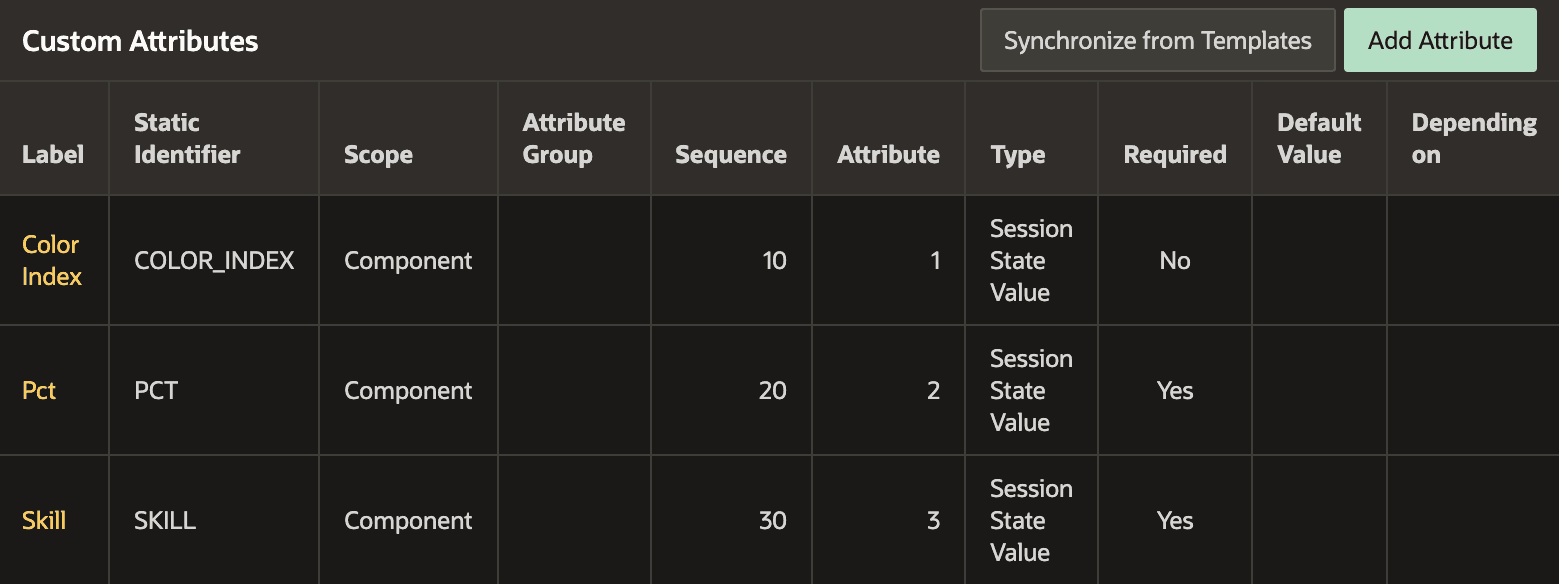This screenshot has width=1559, height=584.
Task: Click the Attribute column header
Action: 888,155
